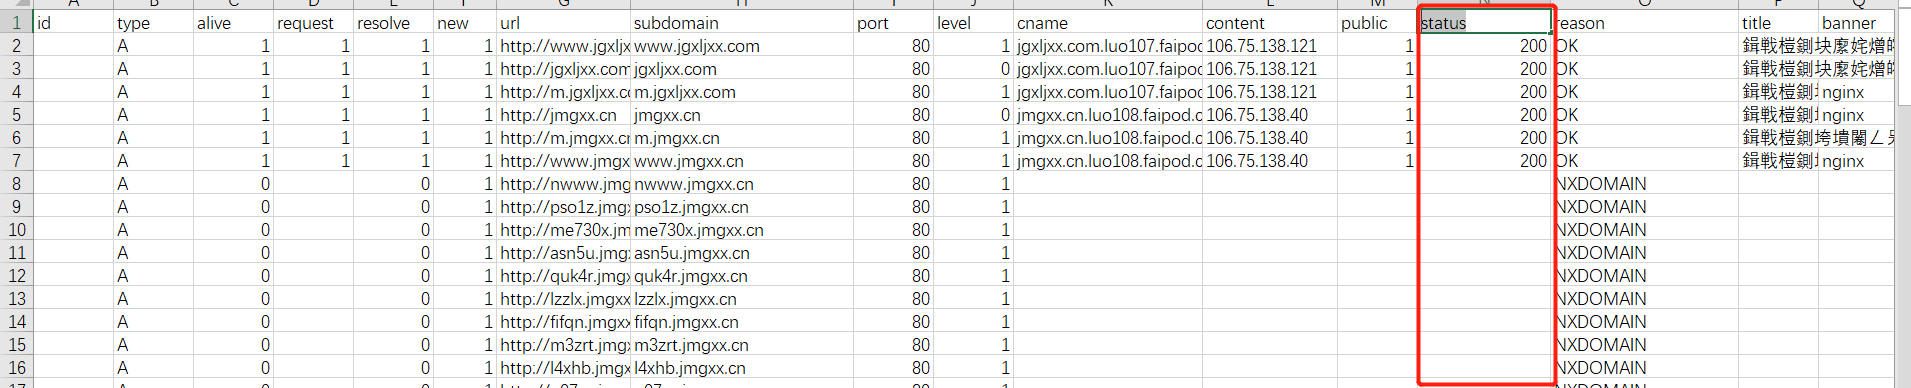This screenshot has height=388, width=1911.
Task: Click subdomain cell pso1z.jmgxx.cn
Action: [742, 207]
